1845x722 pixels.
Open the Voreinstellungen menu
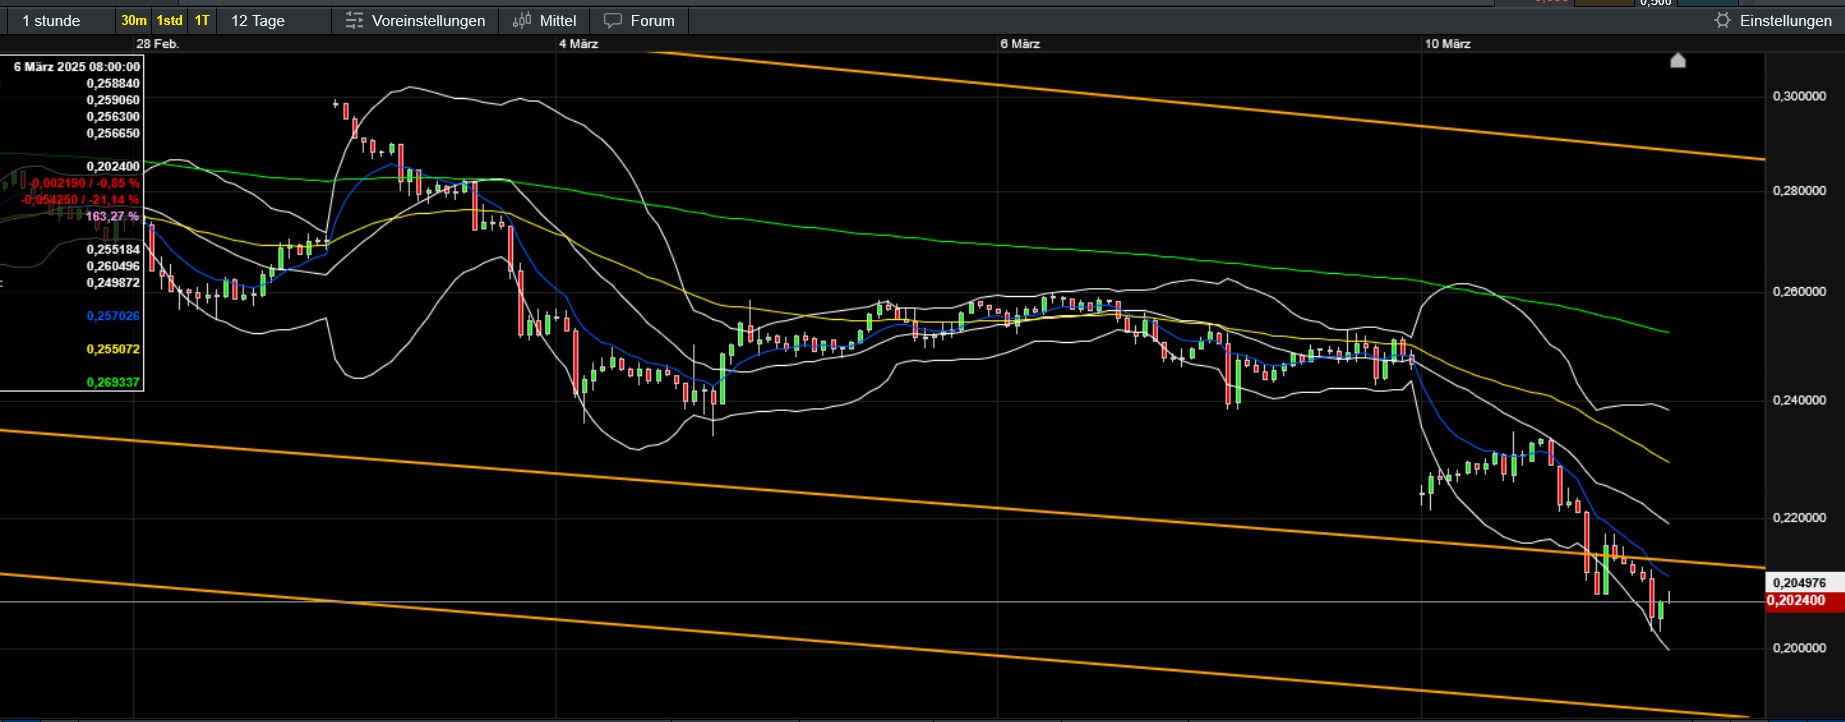pos(415,20)
